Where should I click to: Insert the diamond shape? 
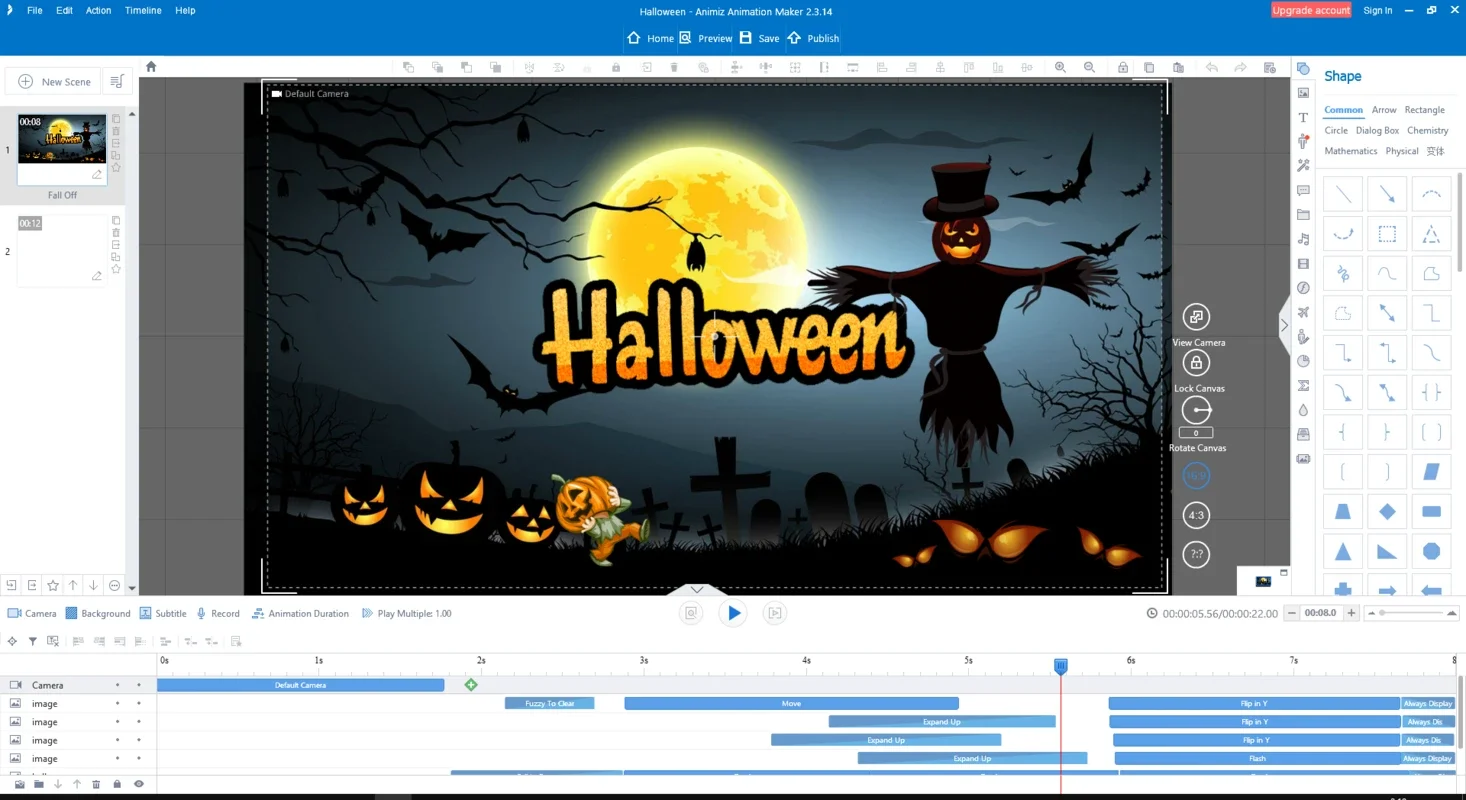tap(1387, 512)
